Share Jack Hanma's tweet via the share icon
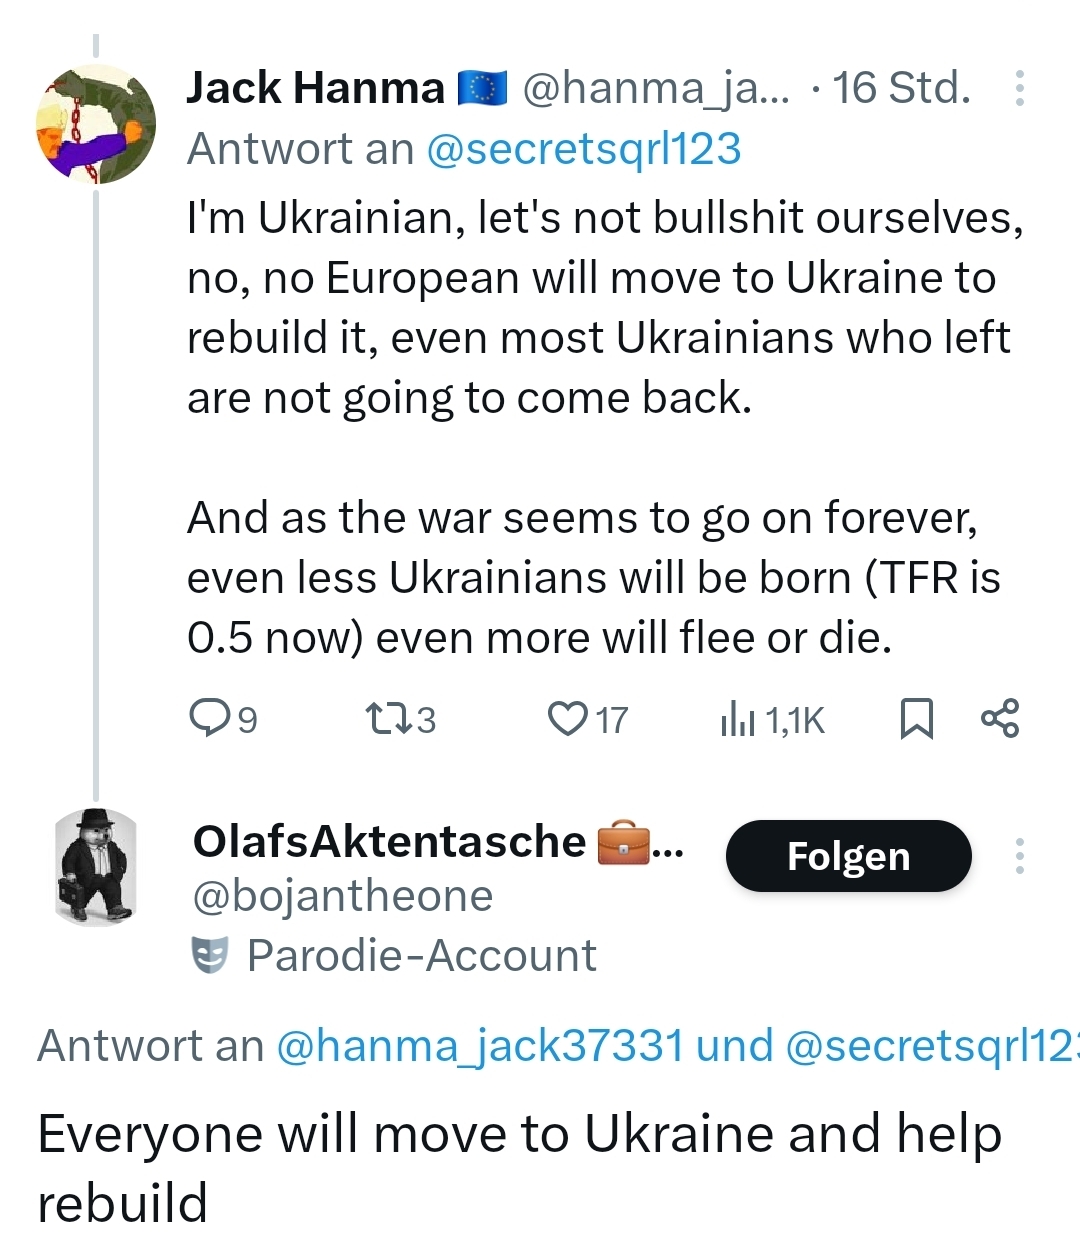The height and width of the screenshot is (1243, 1080). click(1000, 718)
